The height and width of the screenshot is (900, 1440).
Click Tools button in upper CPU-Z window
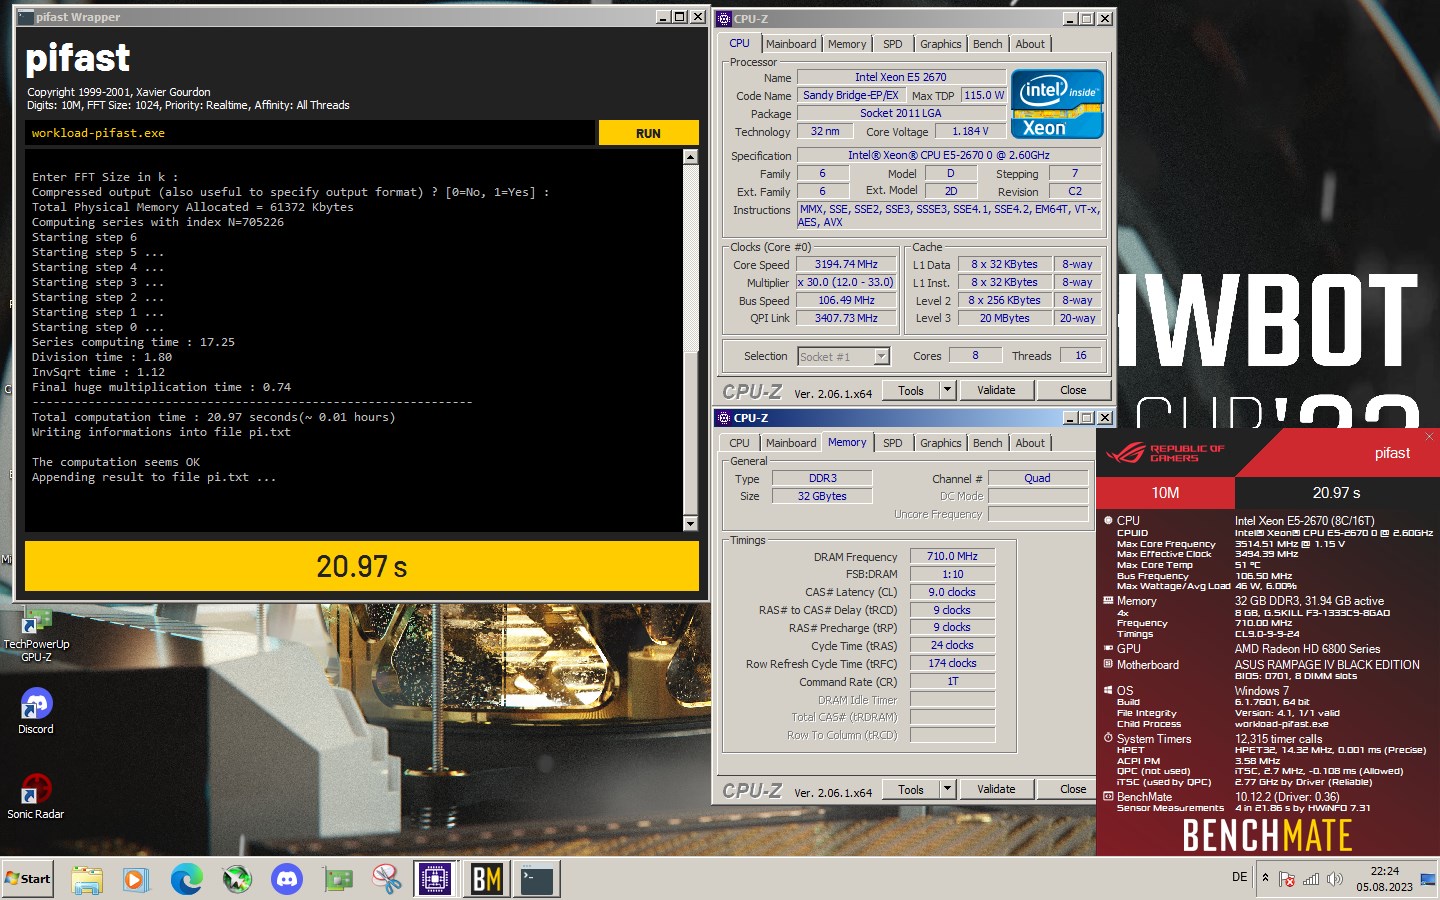coord(911,390)
